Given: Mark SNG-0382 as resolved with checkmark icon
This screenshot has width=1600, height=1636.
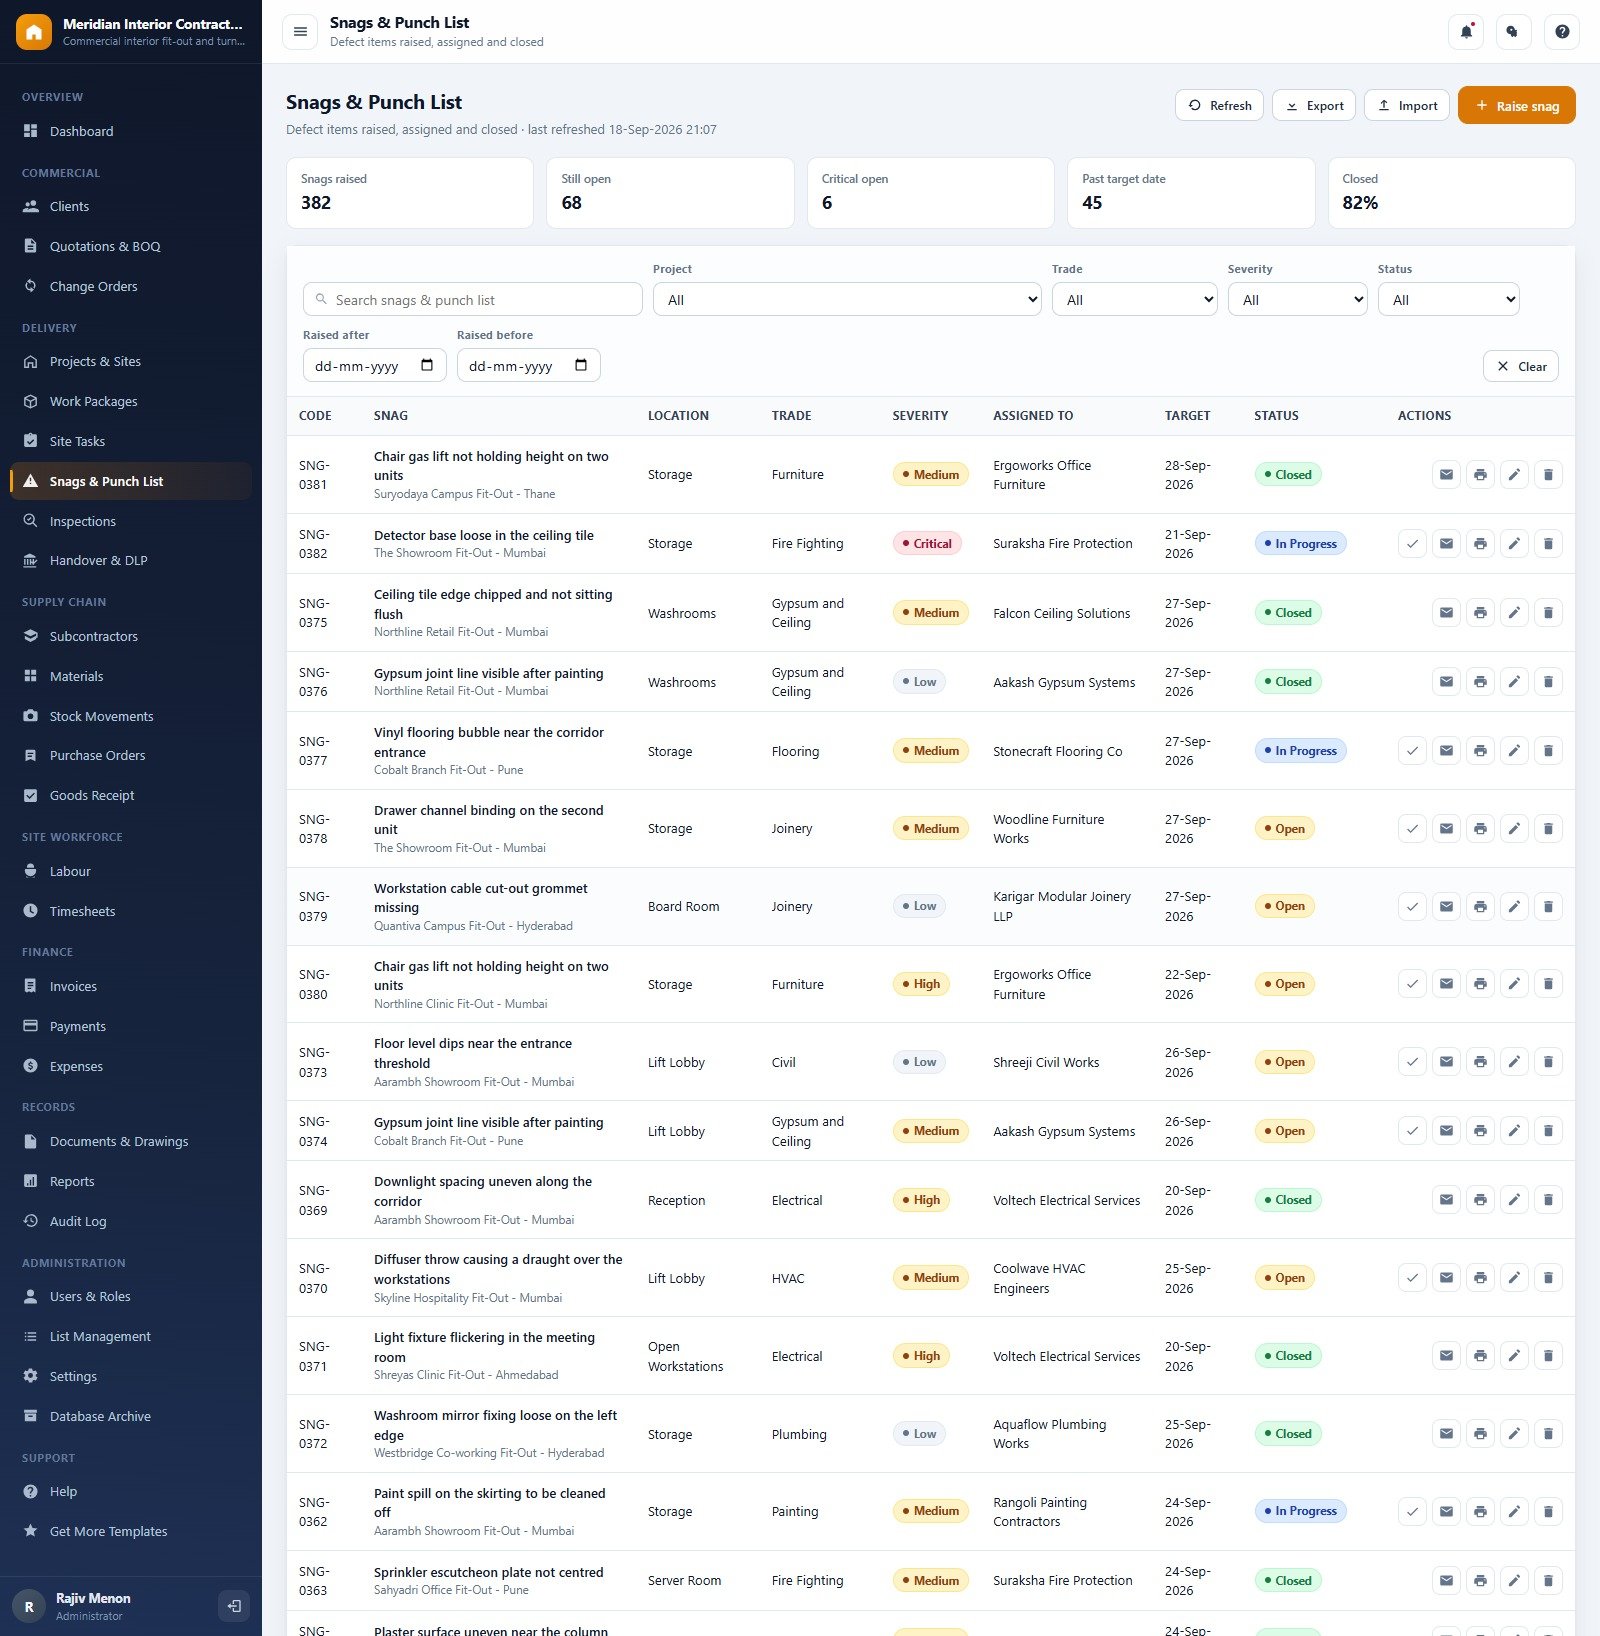Looking at the screenshot, I should click(x=1412, y=544).
